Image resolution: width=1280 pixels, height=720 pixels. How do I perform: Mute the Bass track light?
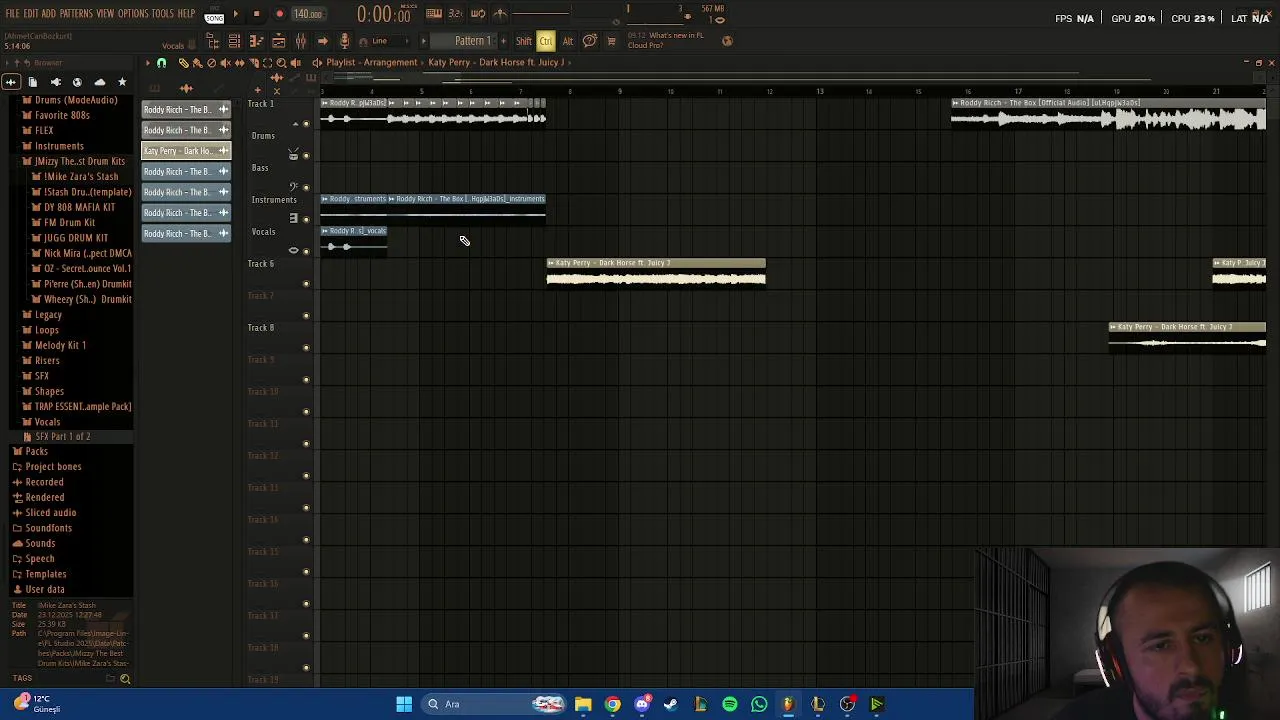coord(306,188)
